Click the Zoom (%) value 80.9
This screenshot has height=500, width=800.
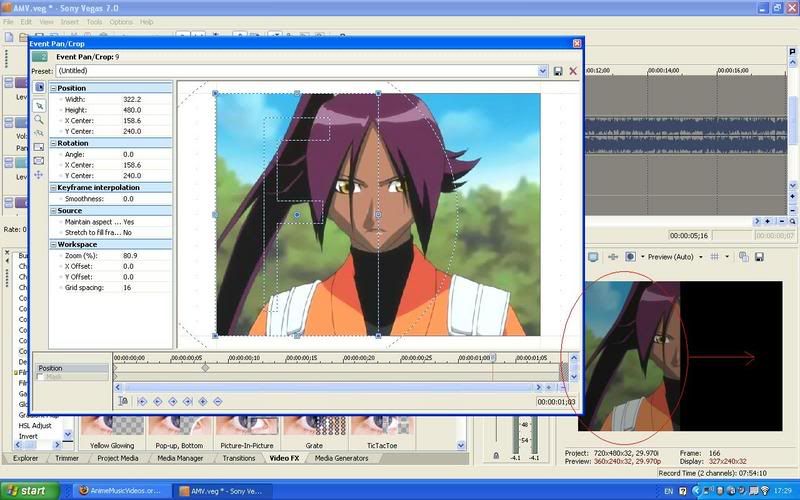130,256
